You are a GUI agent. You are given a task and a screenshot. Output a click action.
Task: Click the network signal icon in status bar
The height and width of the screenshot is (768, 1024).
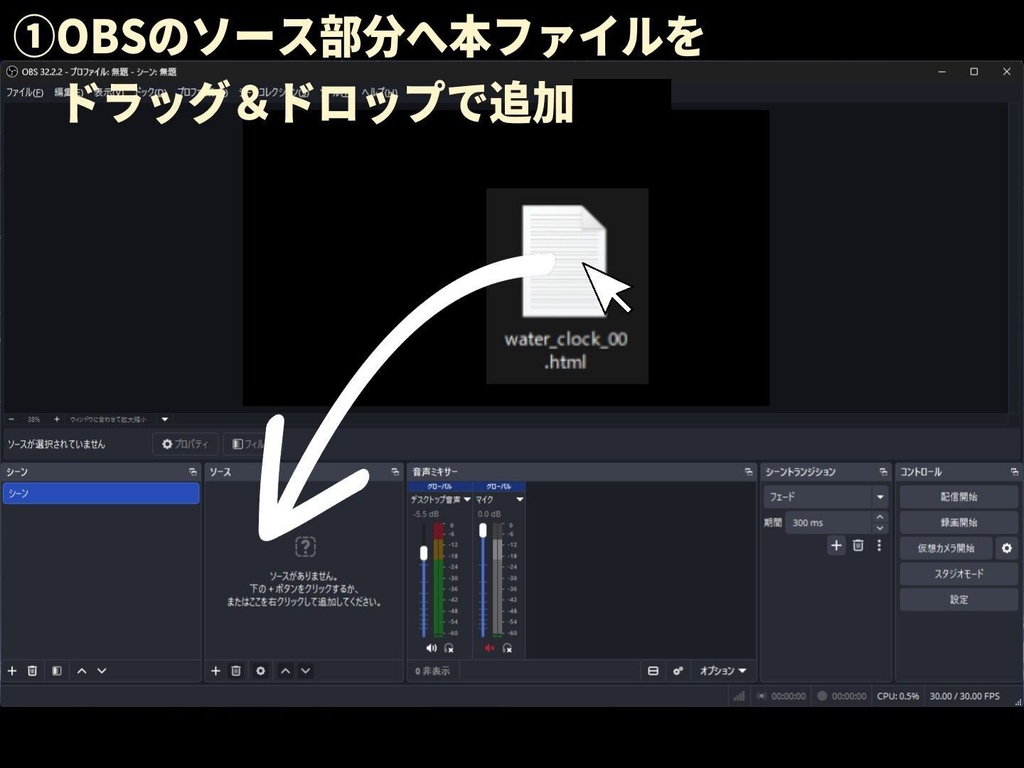coord(739,696)
